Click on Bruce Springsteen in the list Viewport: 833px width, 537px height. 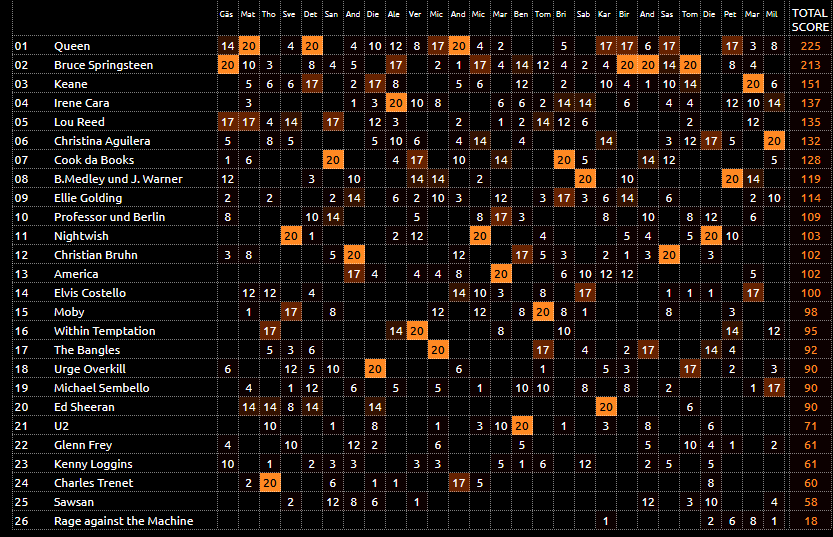(103, 65)
